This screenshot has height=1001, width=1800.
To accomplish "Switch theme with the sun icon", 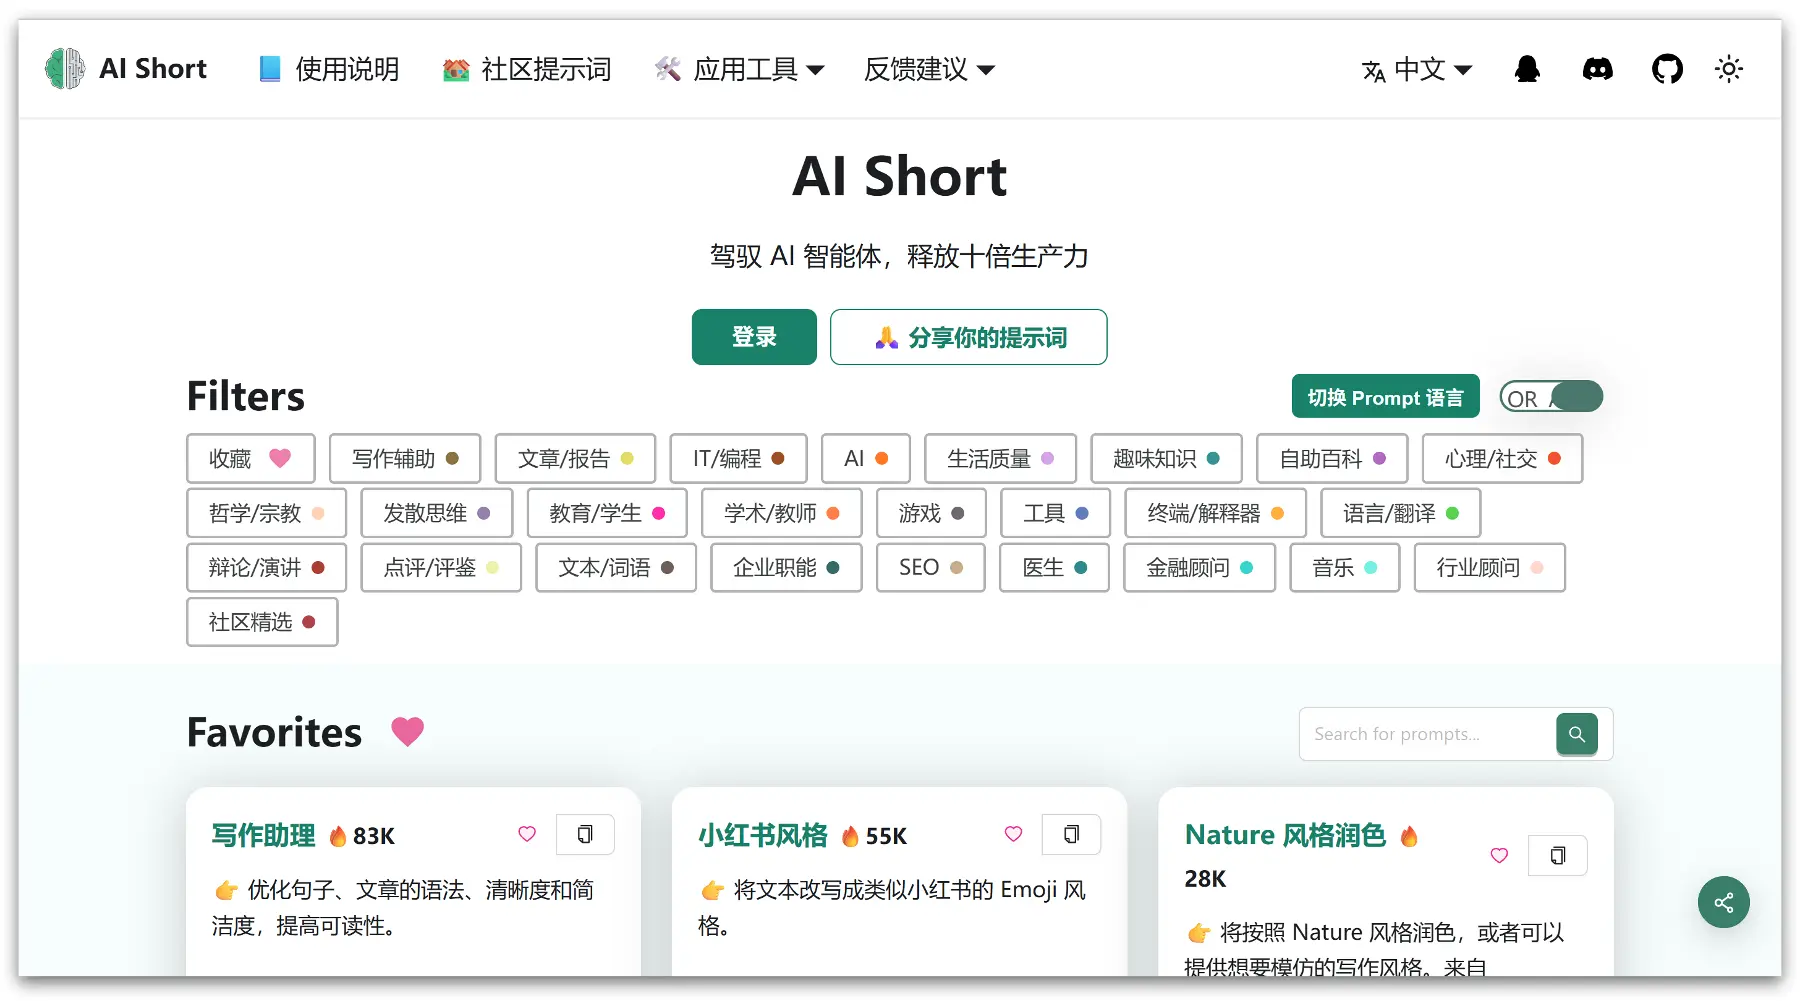I will click(x=1729, y=69).
